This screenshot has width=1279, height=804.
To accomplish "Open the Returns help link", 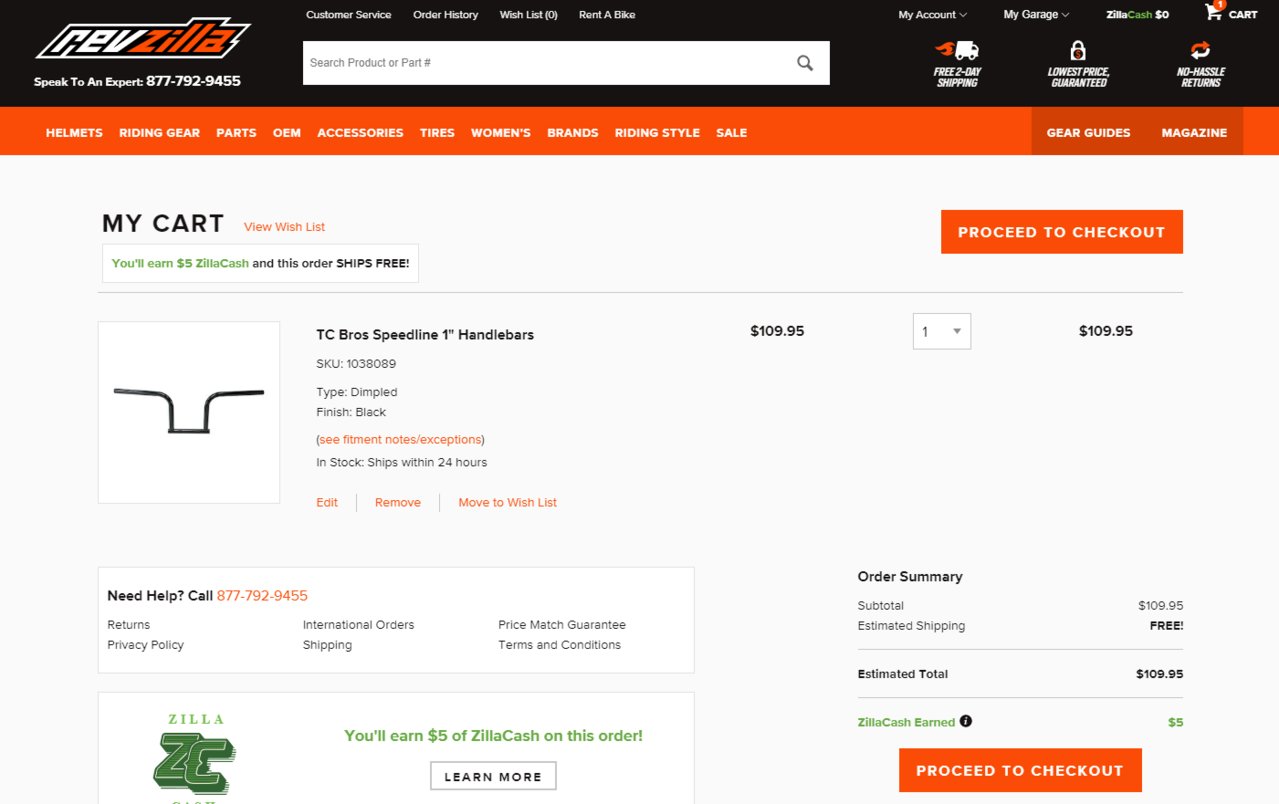I will (128, 625).
